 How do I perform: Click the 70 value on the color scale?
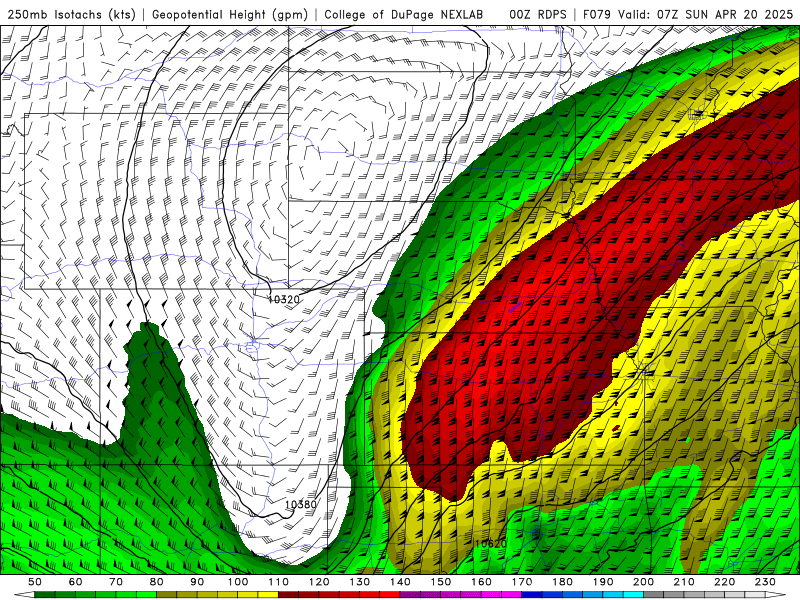coord(116,582)
